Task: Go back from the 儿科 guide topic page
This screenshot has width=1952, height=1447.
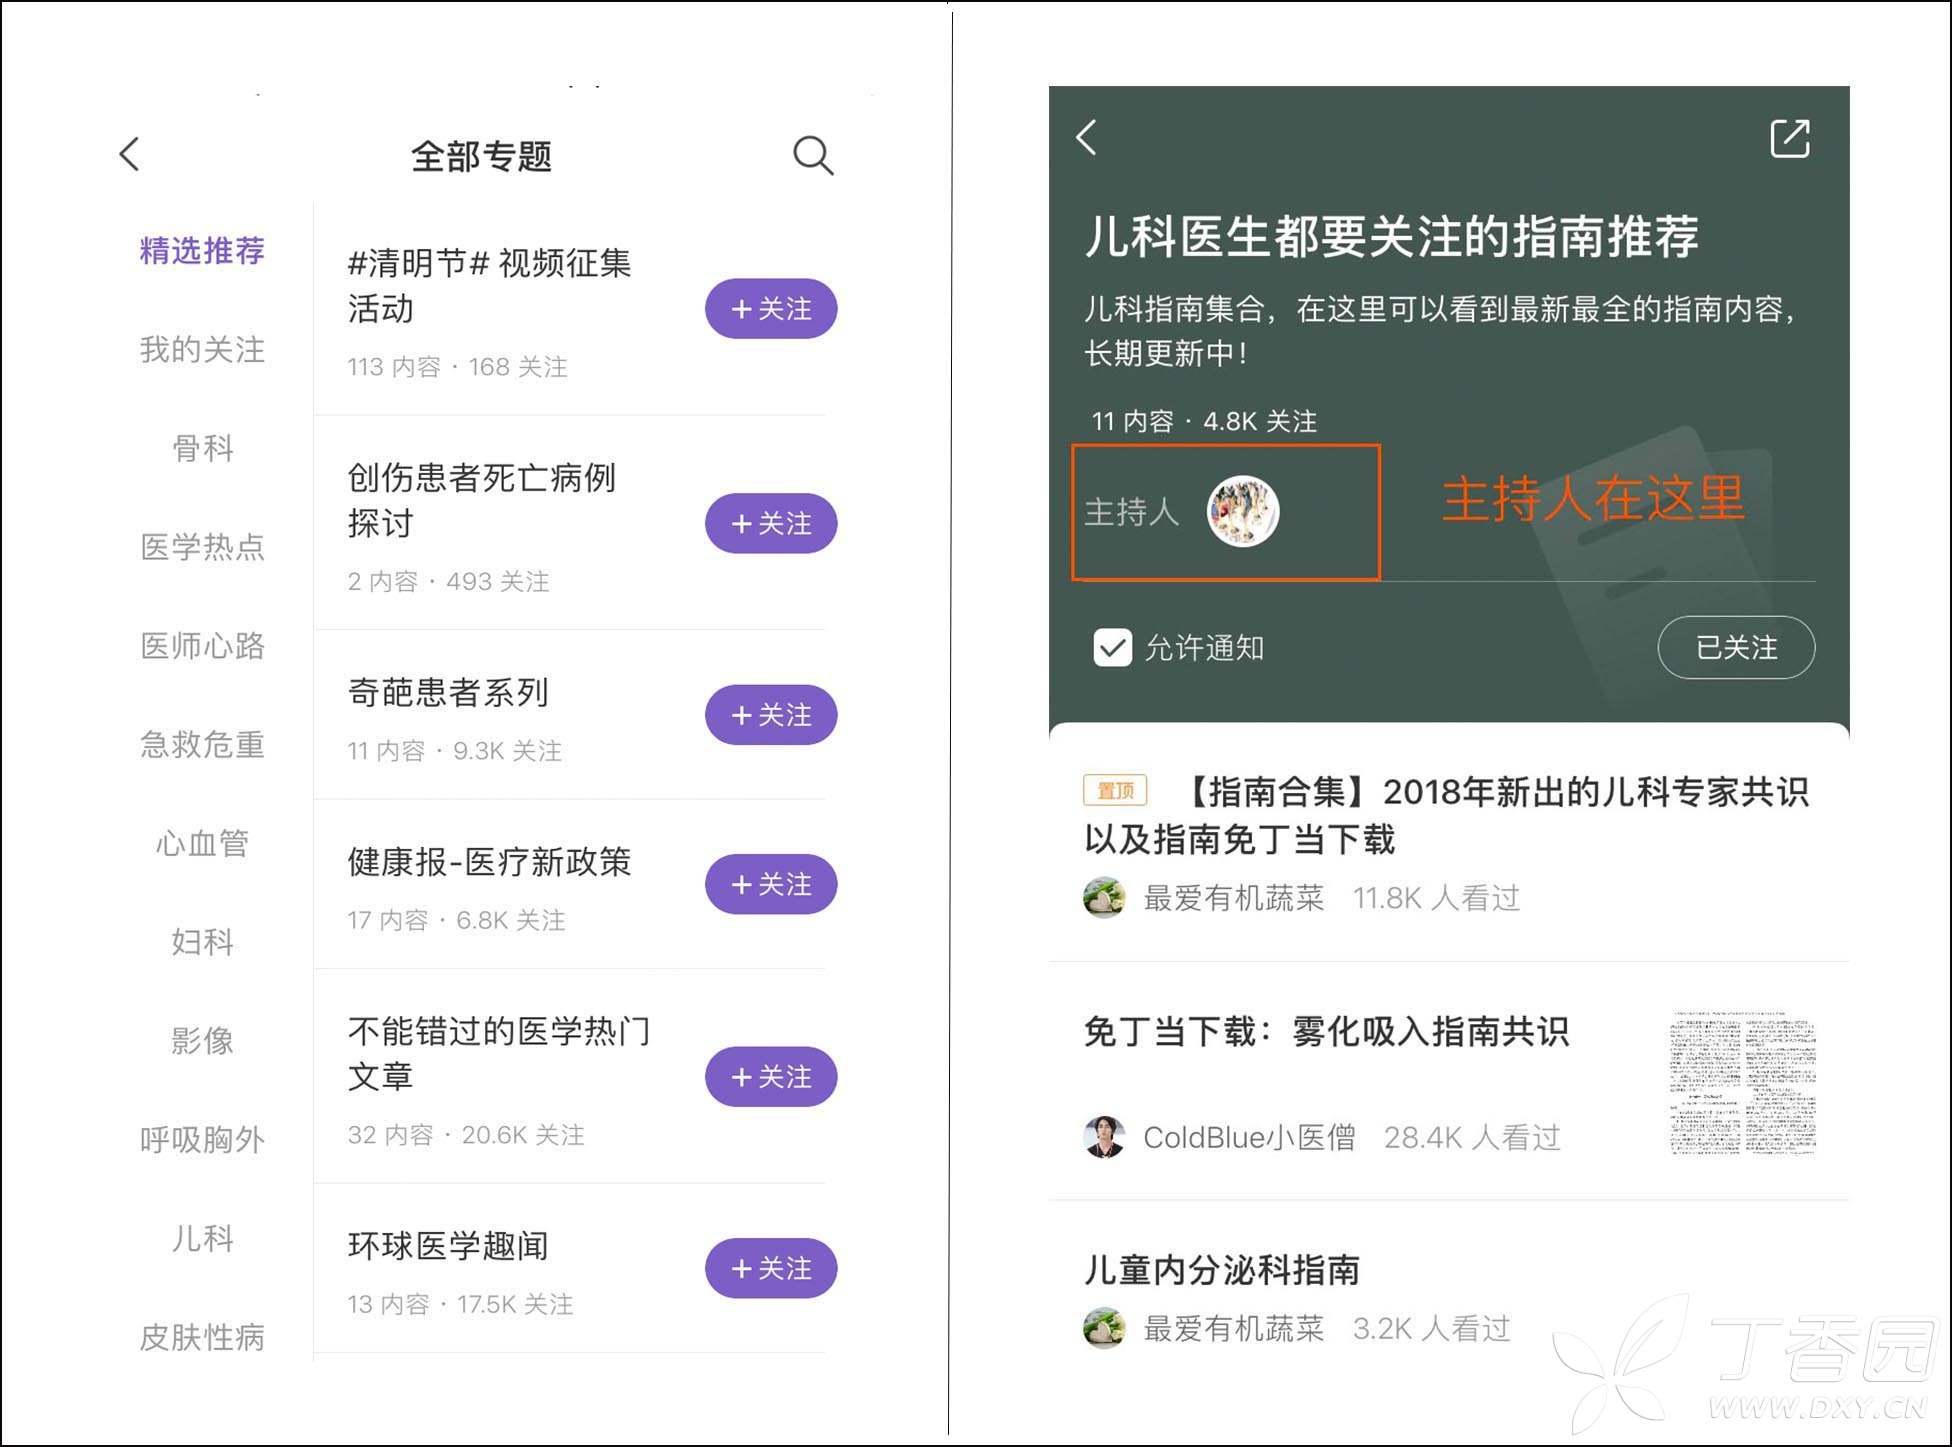Action: click(1087, 137)
